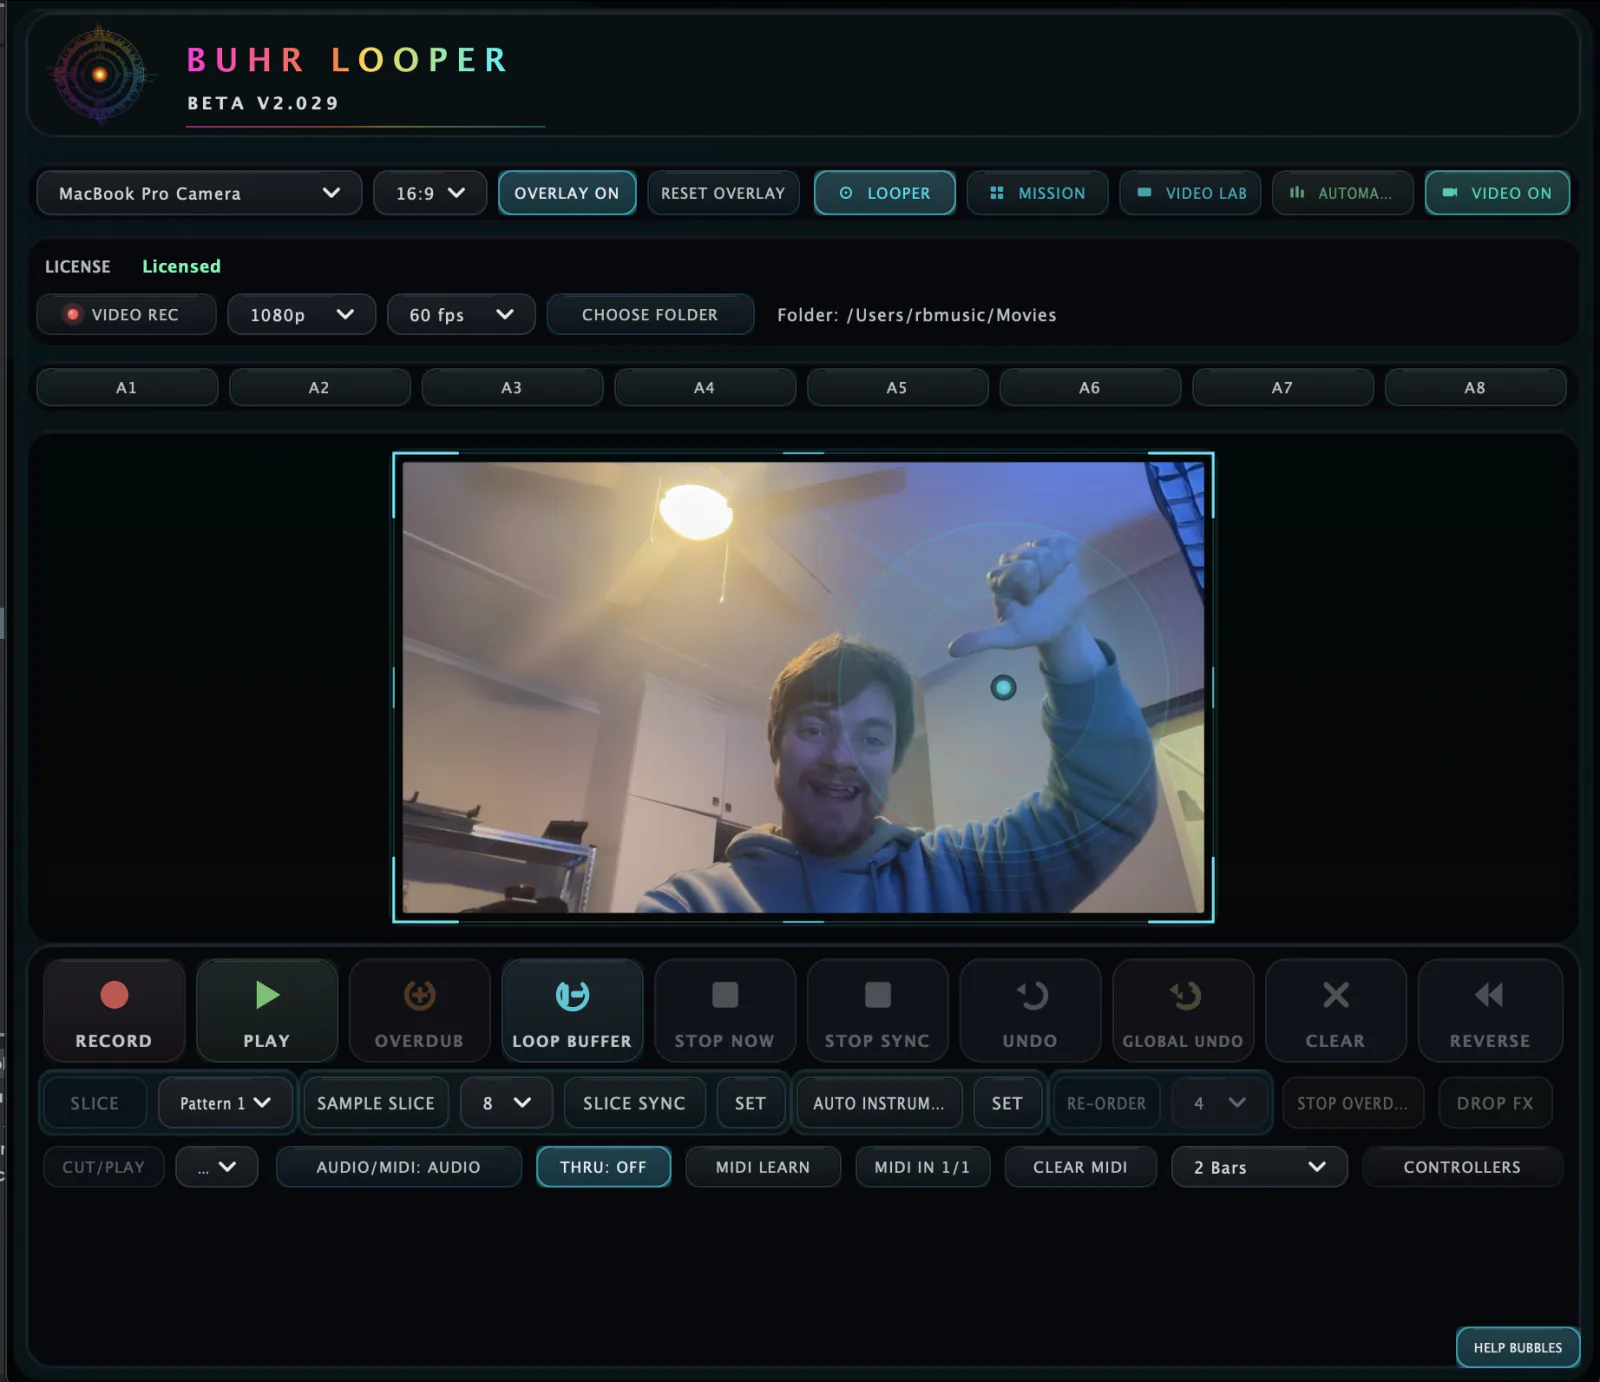Open the ellipsis dropdown beside Cut/Play
The width and height of the screenshot is (1600, 1382).
tap(217, 1167)
